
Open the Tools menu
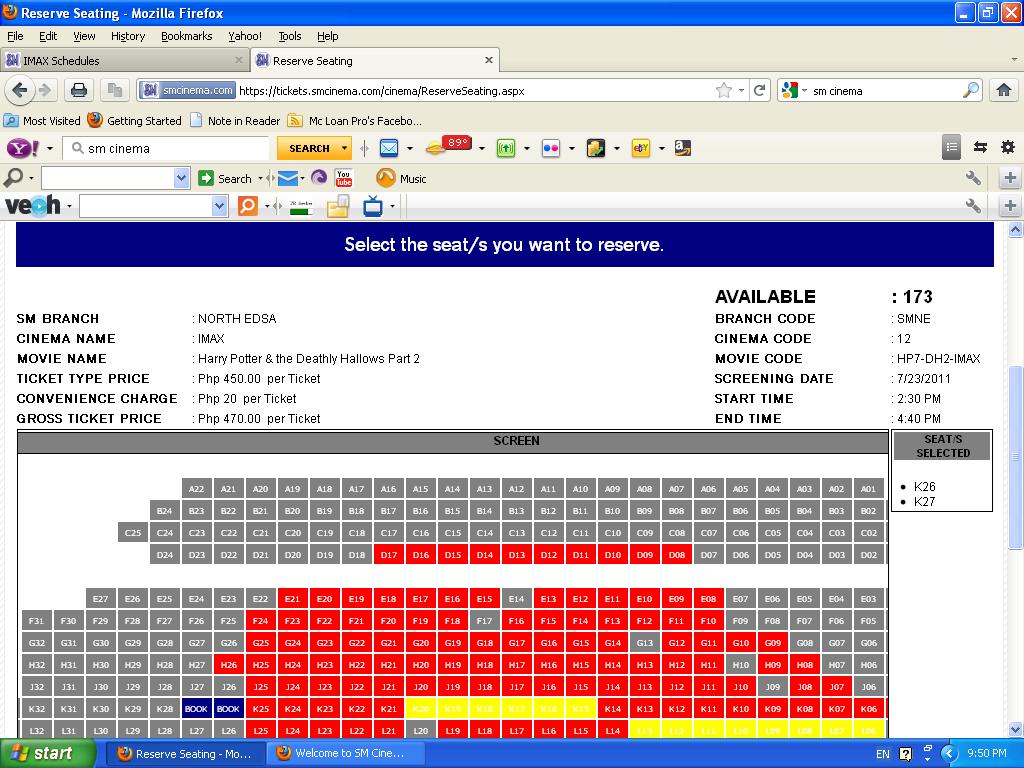(x=289, y=36)
